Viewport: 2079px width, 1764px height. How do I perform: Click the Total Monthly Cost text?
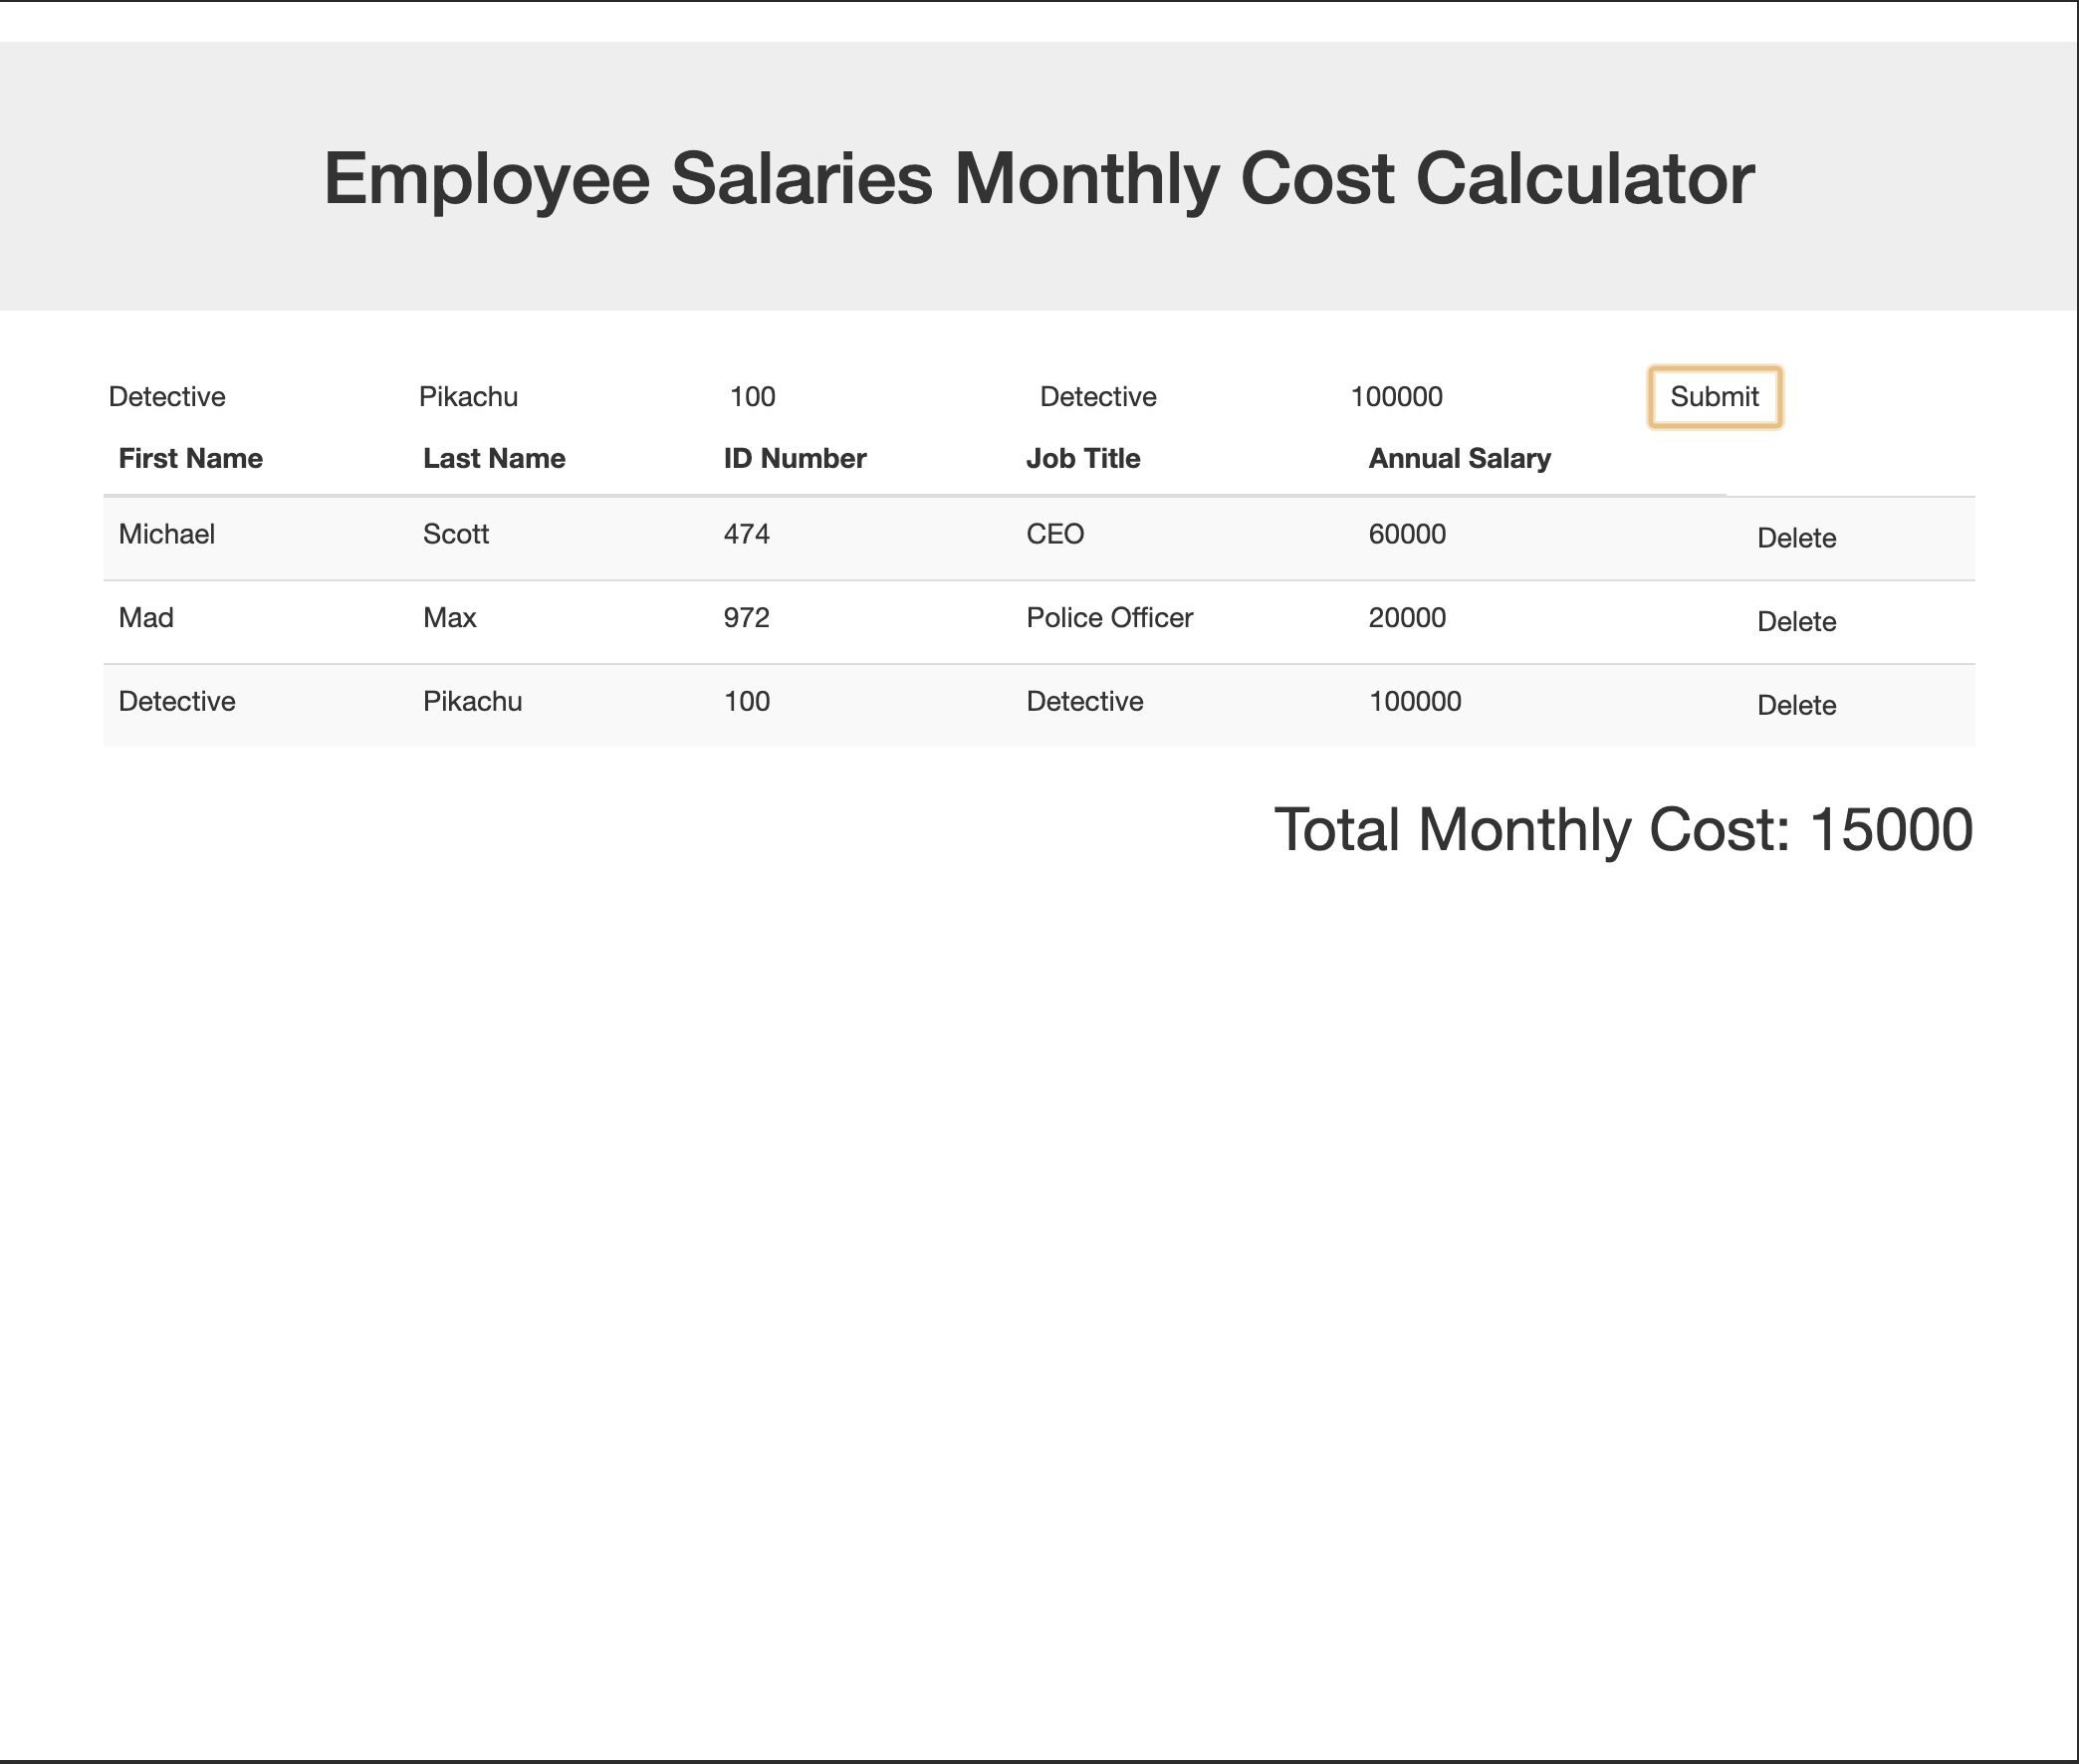pos(1622,830)
